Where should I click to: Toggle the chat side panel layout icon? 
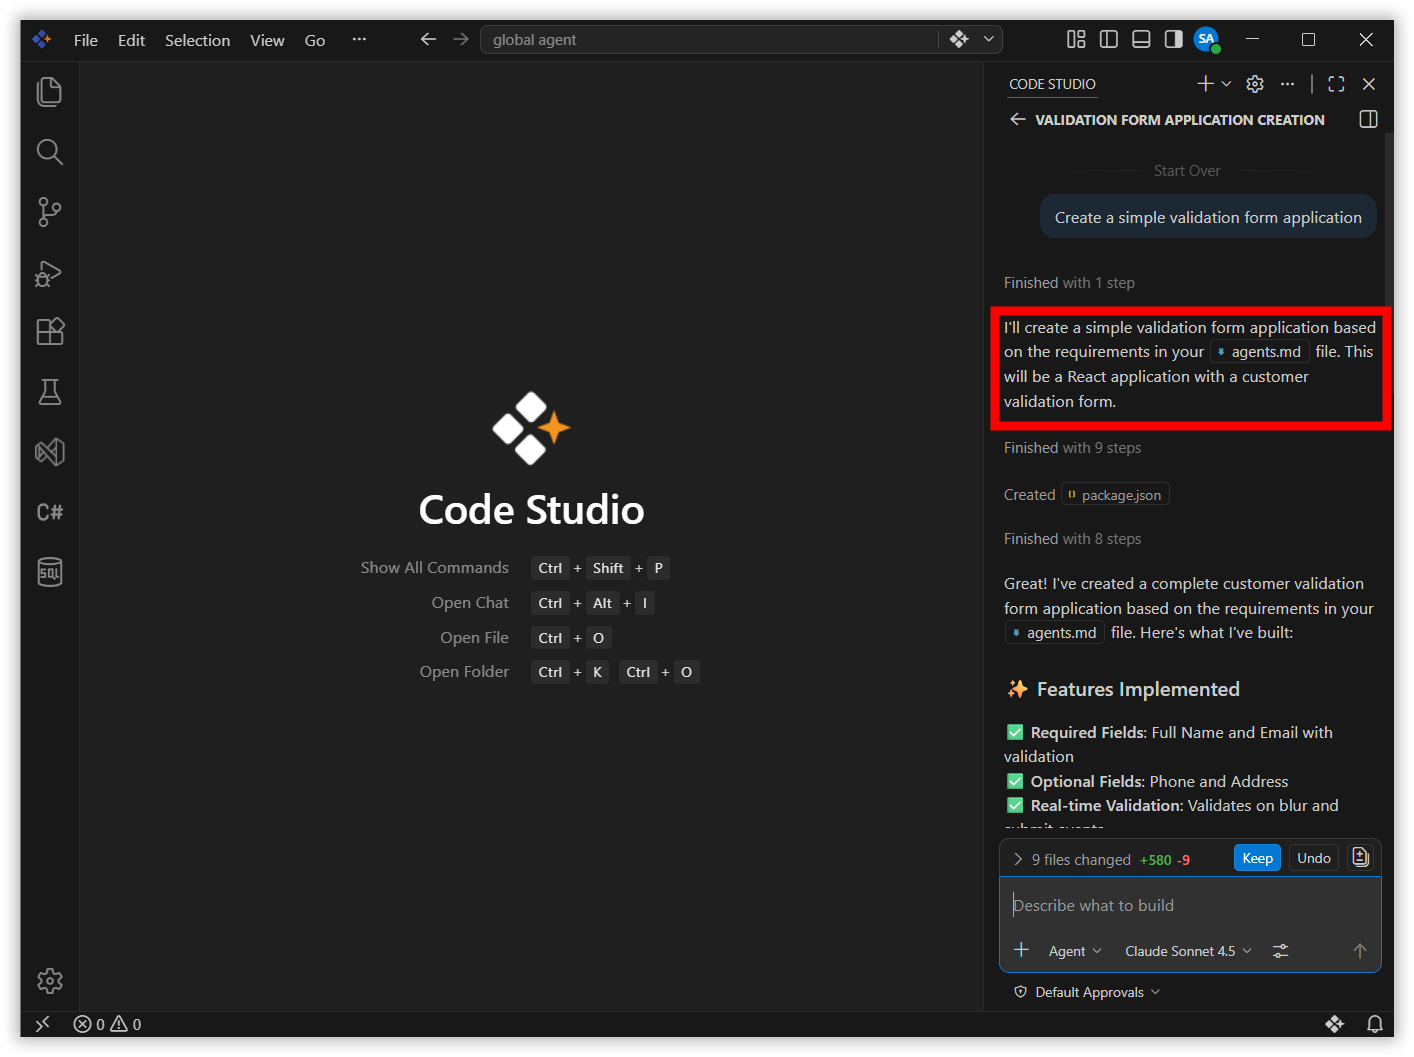(1368, 119)
